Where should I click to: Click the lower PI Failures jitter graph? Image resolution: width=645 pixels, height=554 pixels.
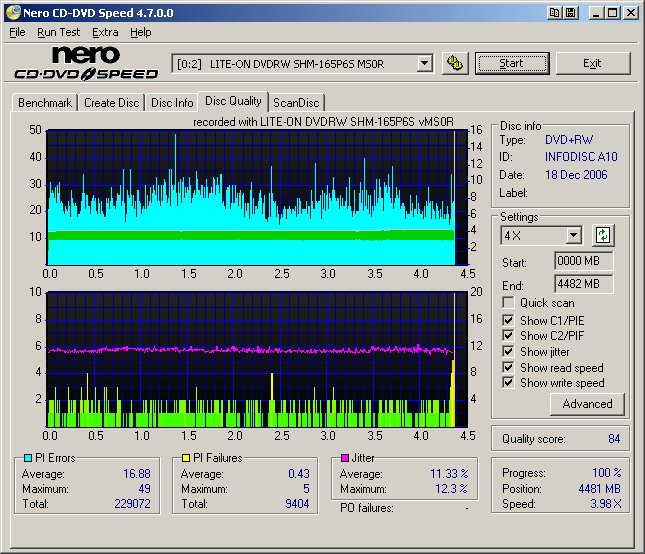[257, 360]
